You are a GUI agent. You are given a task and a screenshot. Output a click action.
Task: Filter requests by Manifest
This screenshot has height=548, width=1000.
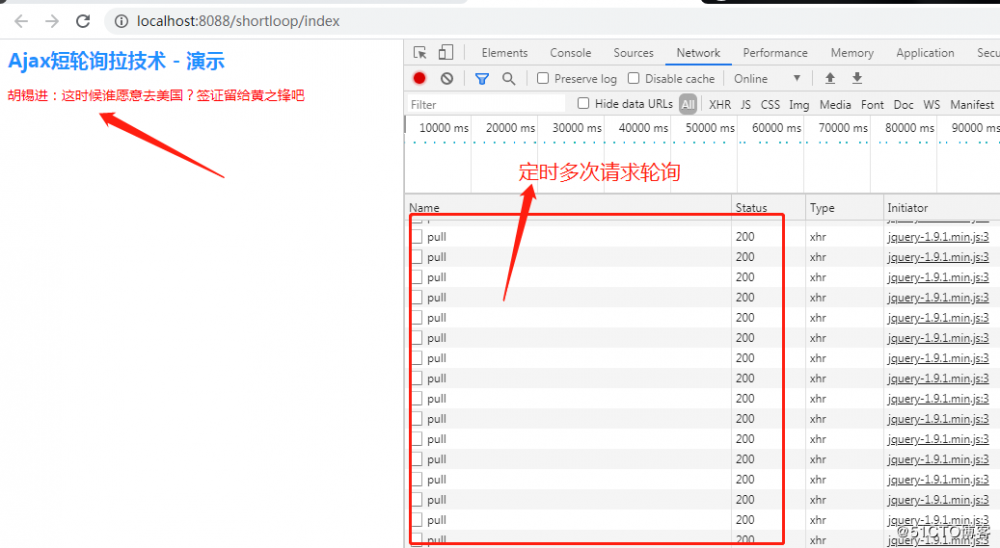[x=972, y=105]
